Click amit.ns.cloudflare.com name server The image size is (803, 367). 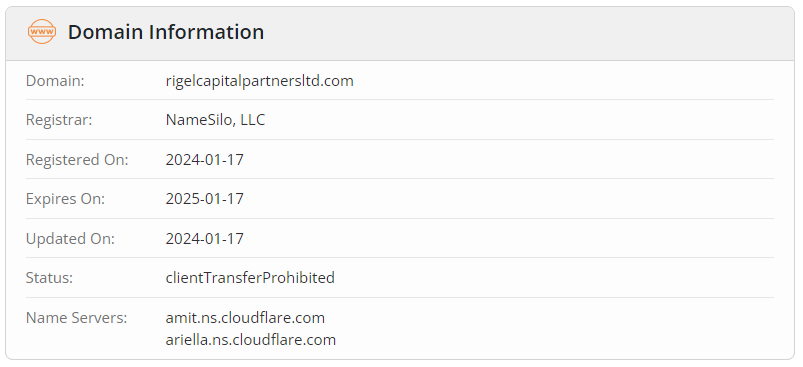click(245, 317)
